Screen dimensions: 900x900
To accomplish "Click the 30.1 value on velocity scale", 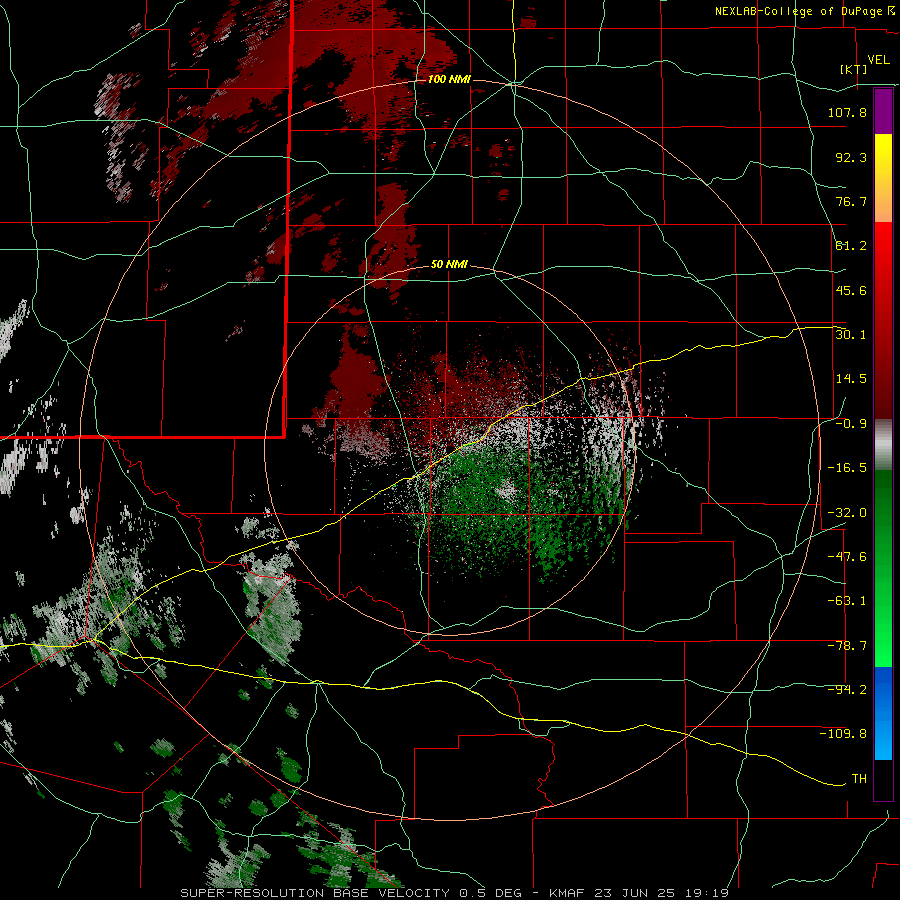I will click(851, 335).
